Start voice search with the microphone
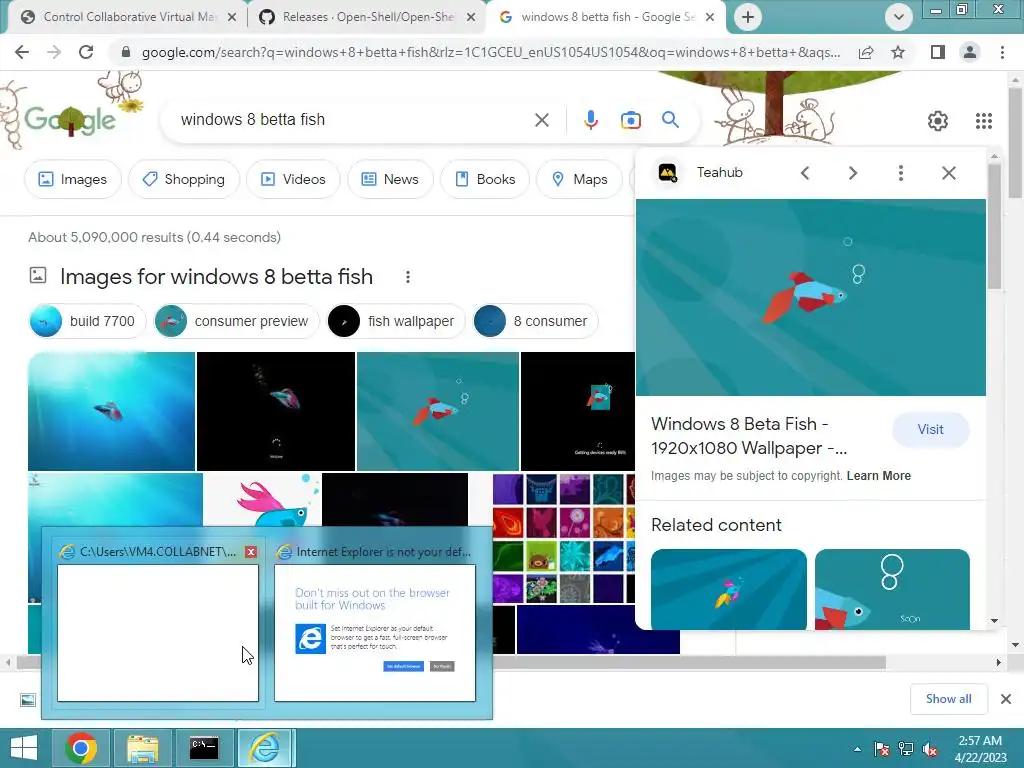Viewport: 1024px width, 768px height. [x=590, y=120]
